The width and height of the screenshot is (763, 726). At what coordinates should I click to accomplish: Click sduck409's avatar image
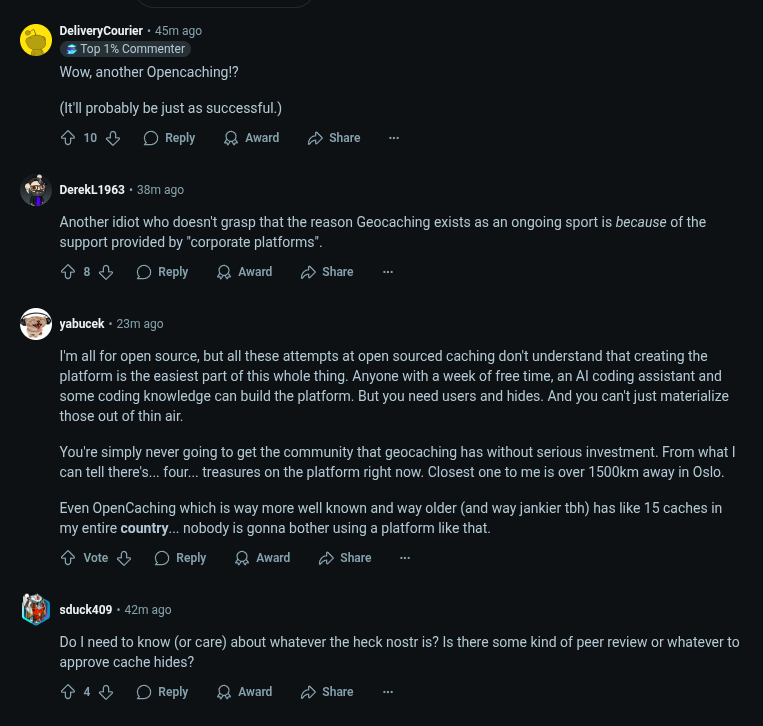pyautogui.click(x=36, y=609)
